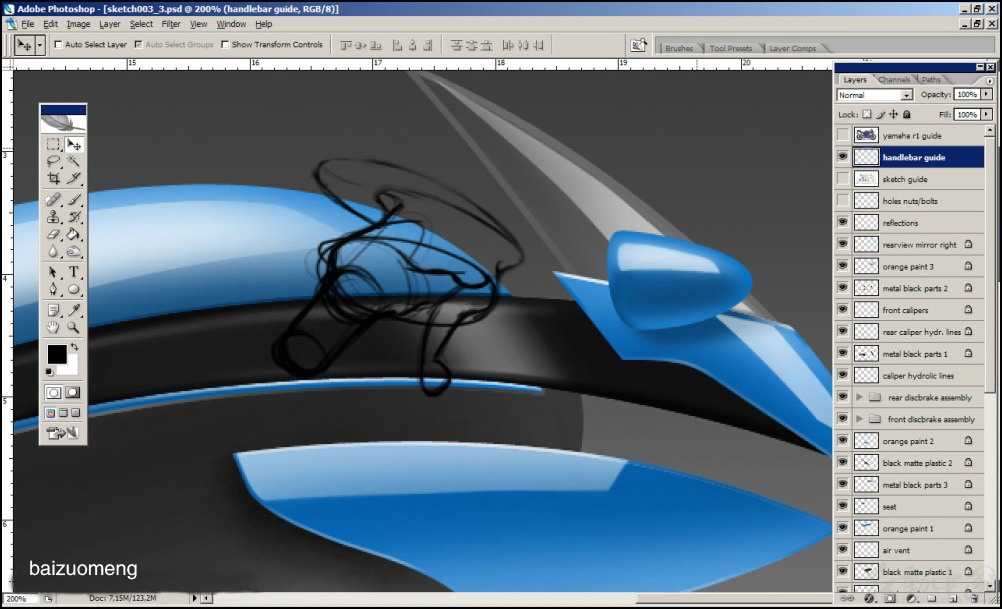Screen dimensions: 1002x609
Task: Open the blend mode Normal dropdown
Action: coord(874,95)
